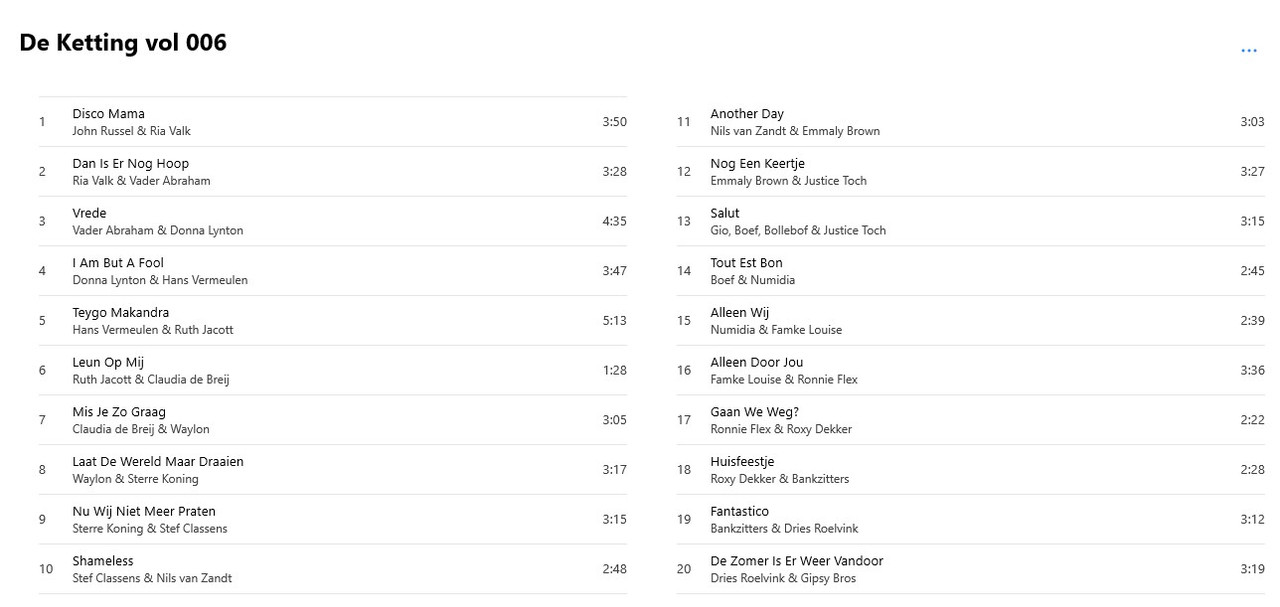Select the track Dan Is Er Nog Hoop
This screenshot has height=607, width=1280.
click(x=333, y=171)
